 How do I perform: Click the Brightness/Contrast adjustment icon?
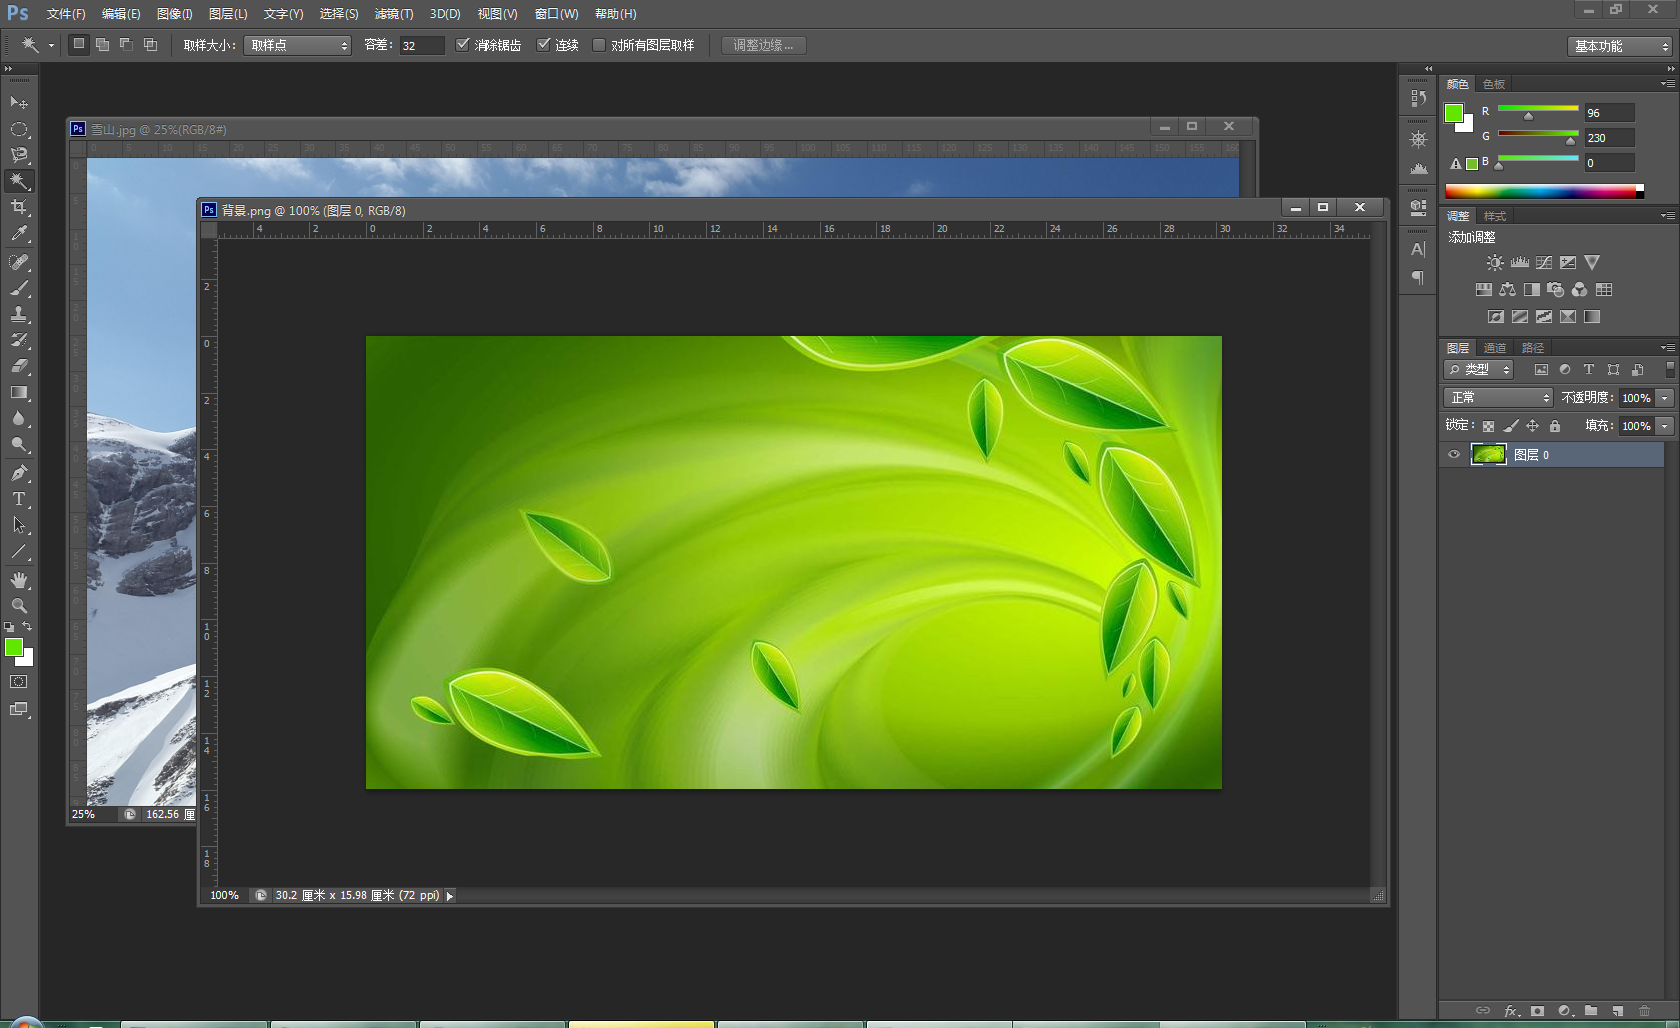1494,263
